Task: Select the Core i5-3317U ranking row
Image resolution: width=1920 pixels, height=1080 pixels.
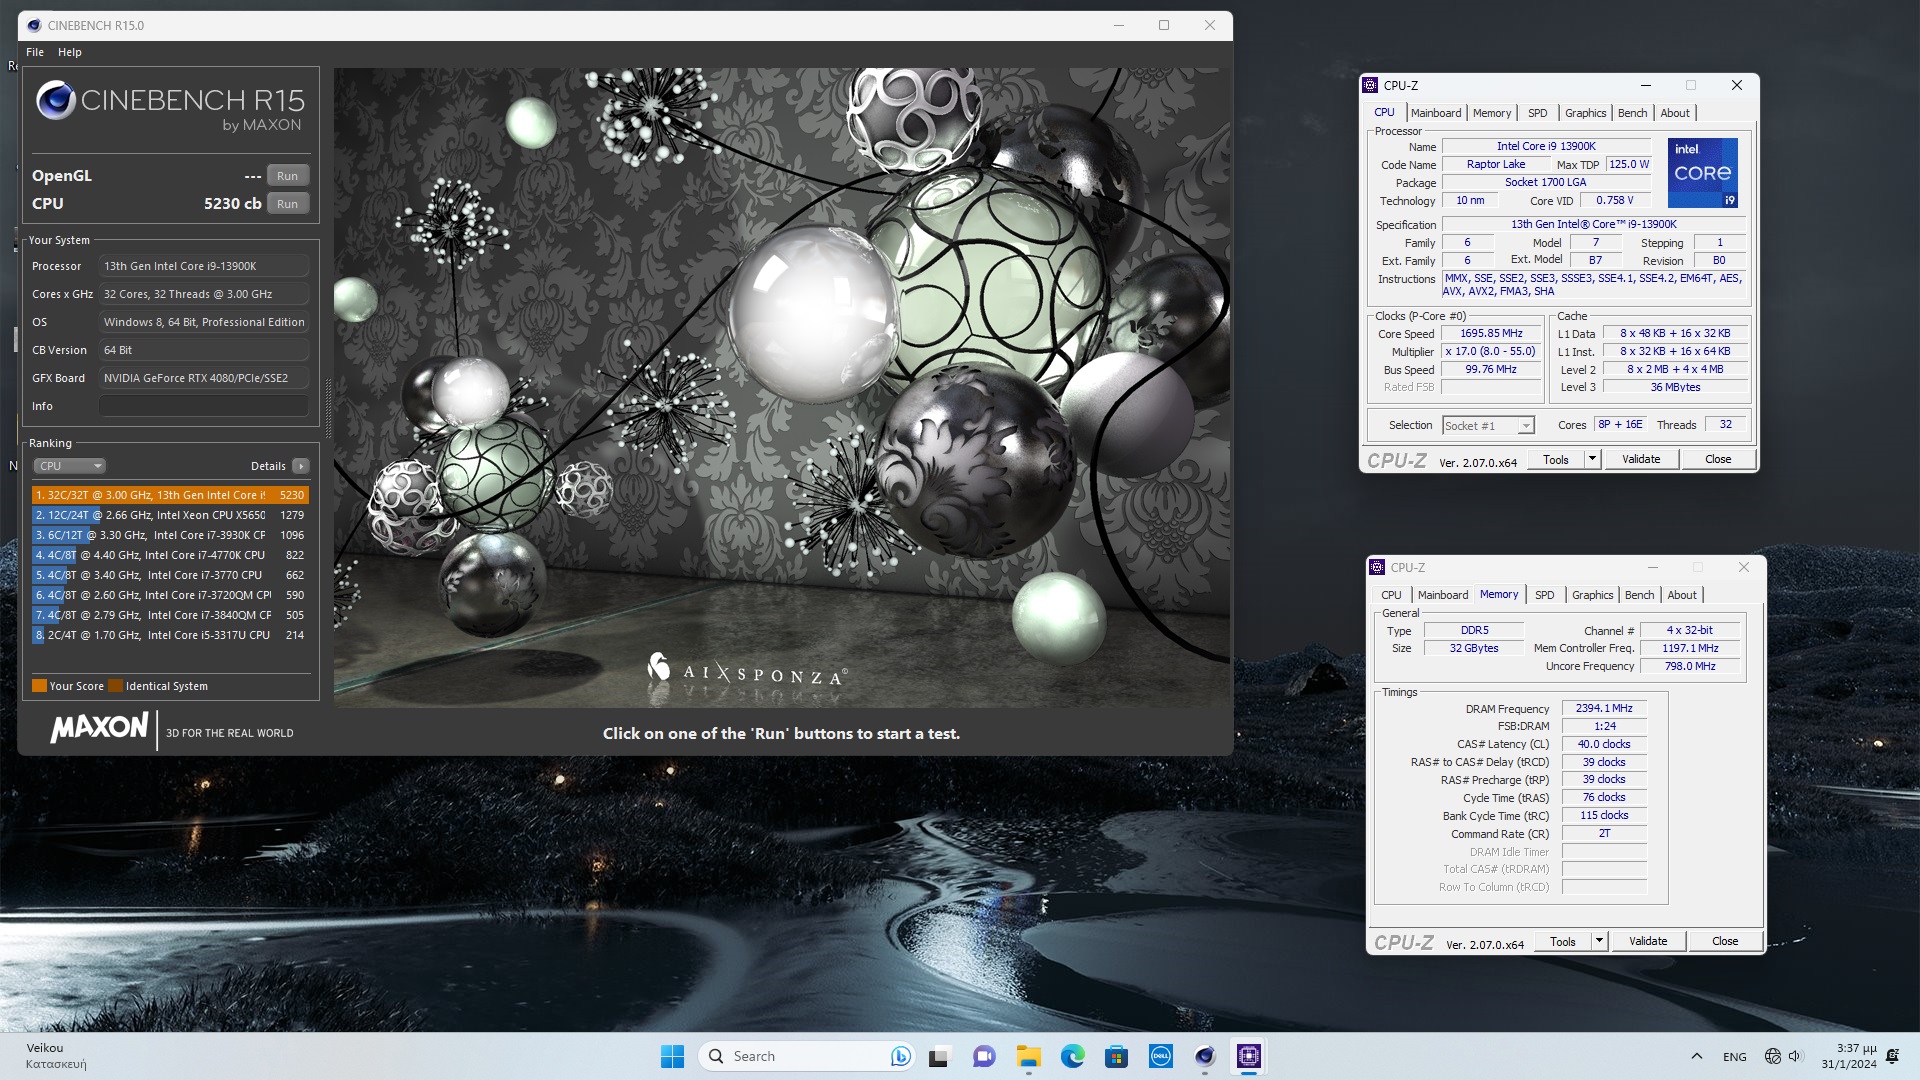Action: click(x=170, y=635)
